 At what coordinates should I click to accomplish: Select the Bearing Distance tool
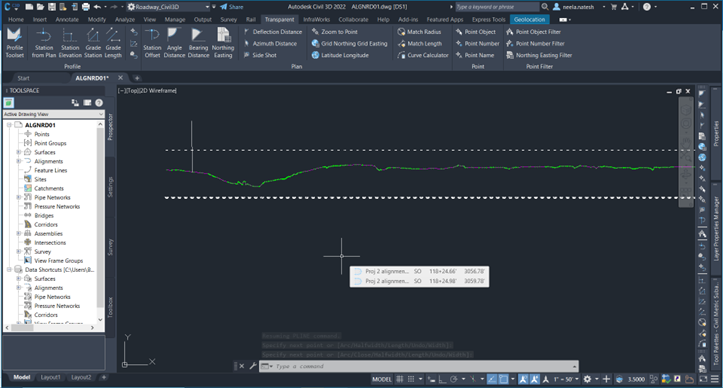(x=198, y=43)
